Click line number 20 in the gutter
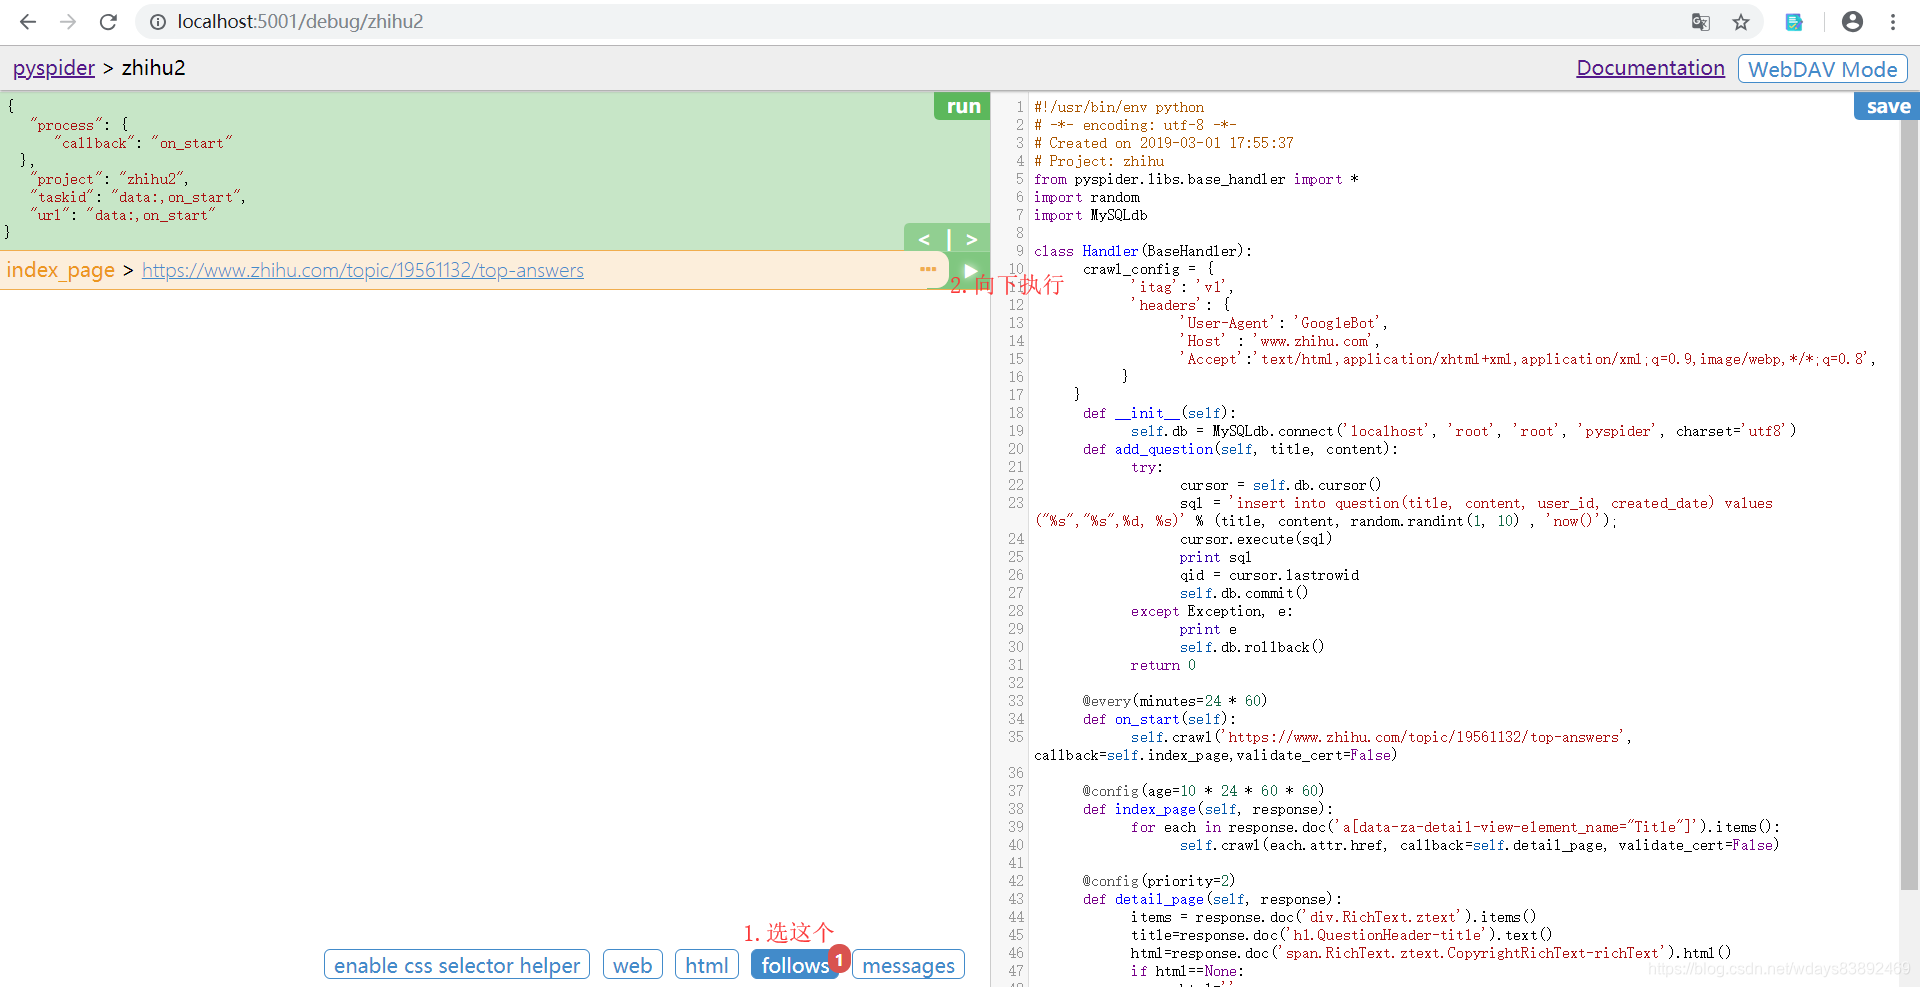1920x987 pixels. pyautogui.click(x=1015, y=449)
